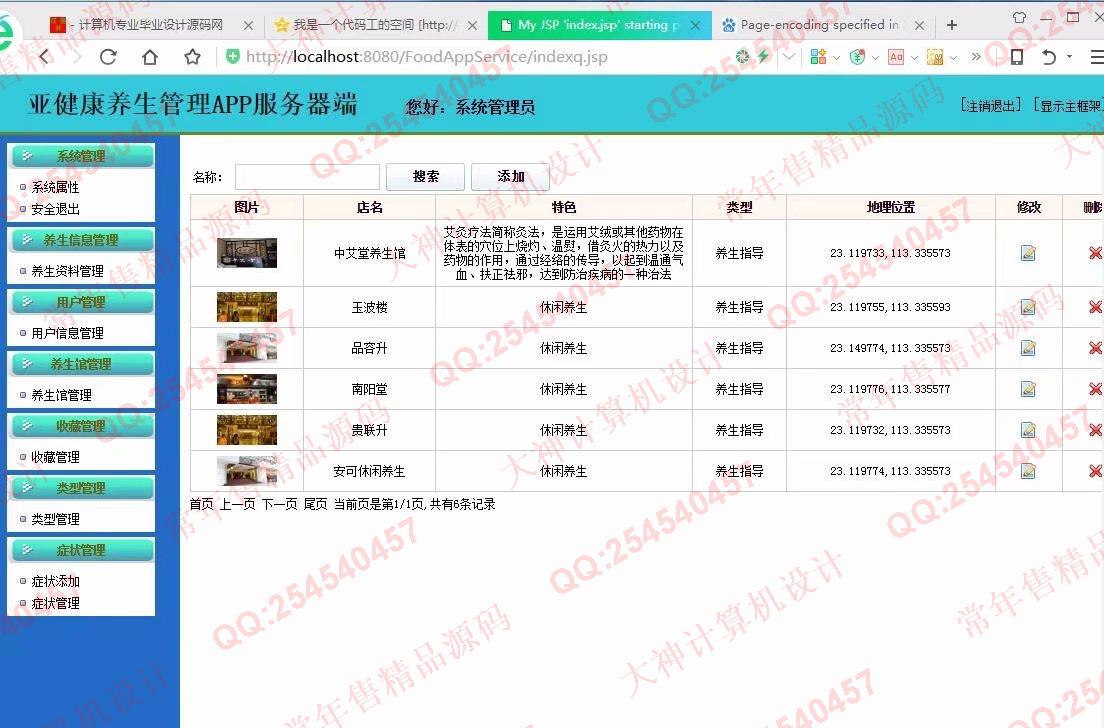Click the undo arrow icon in toolbar

point(1048,57)
